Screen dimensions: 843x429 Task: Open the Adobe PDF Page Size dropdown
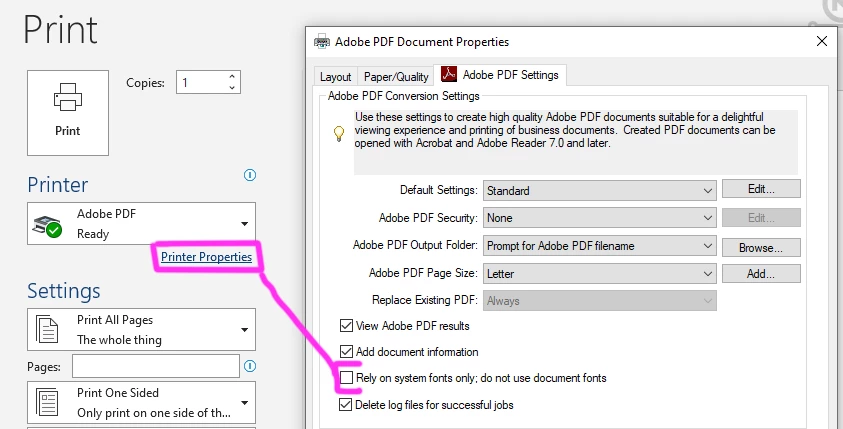(599, 274)
